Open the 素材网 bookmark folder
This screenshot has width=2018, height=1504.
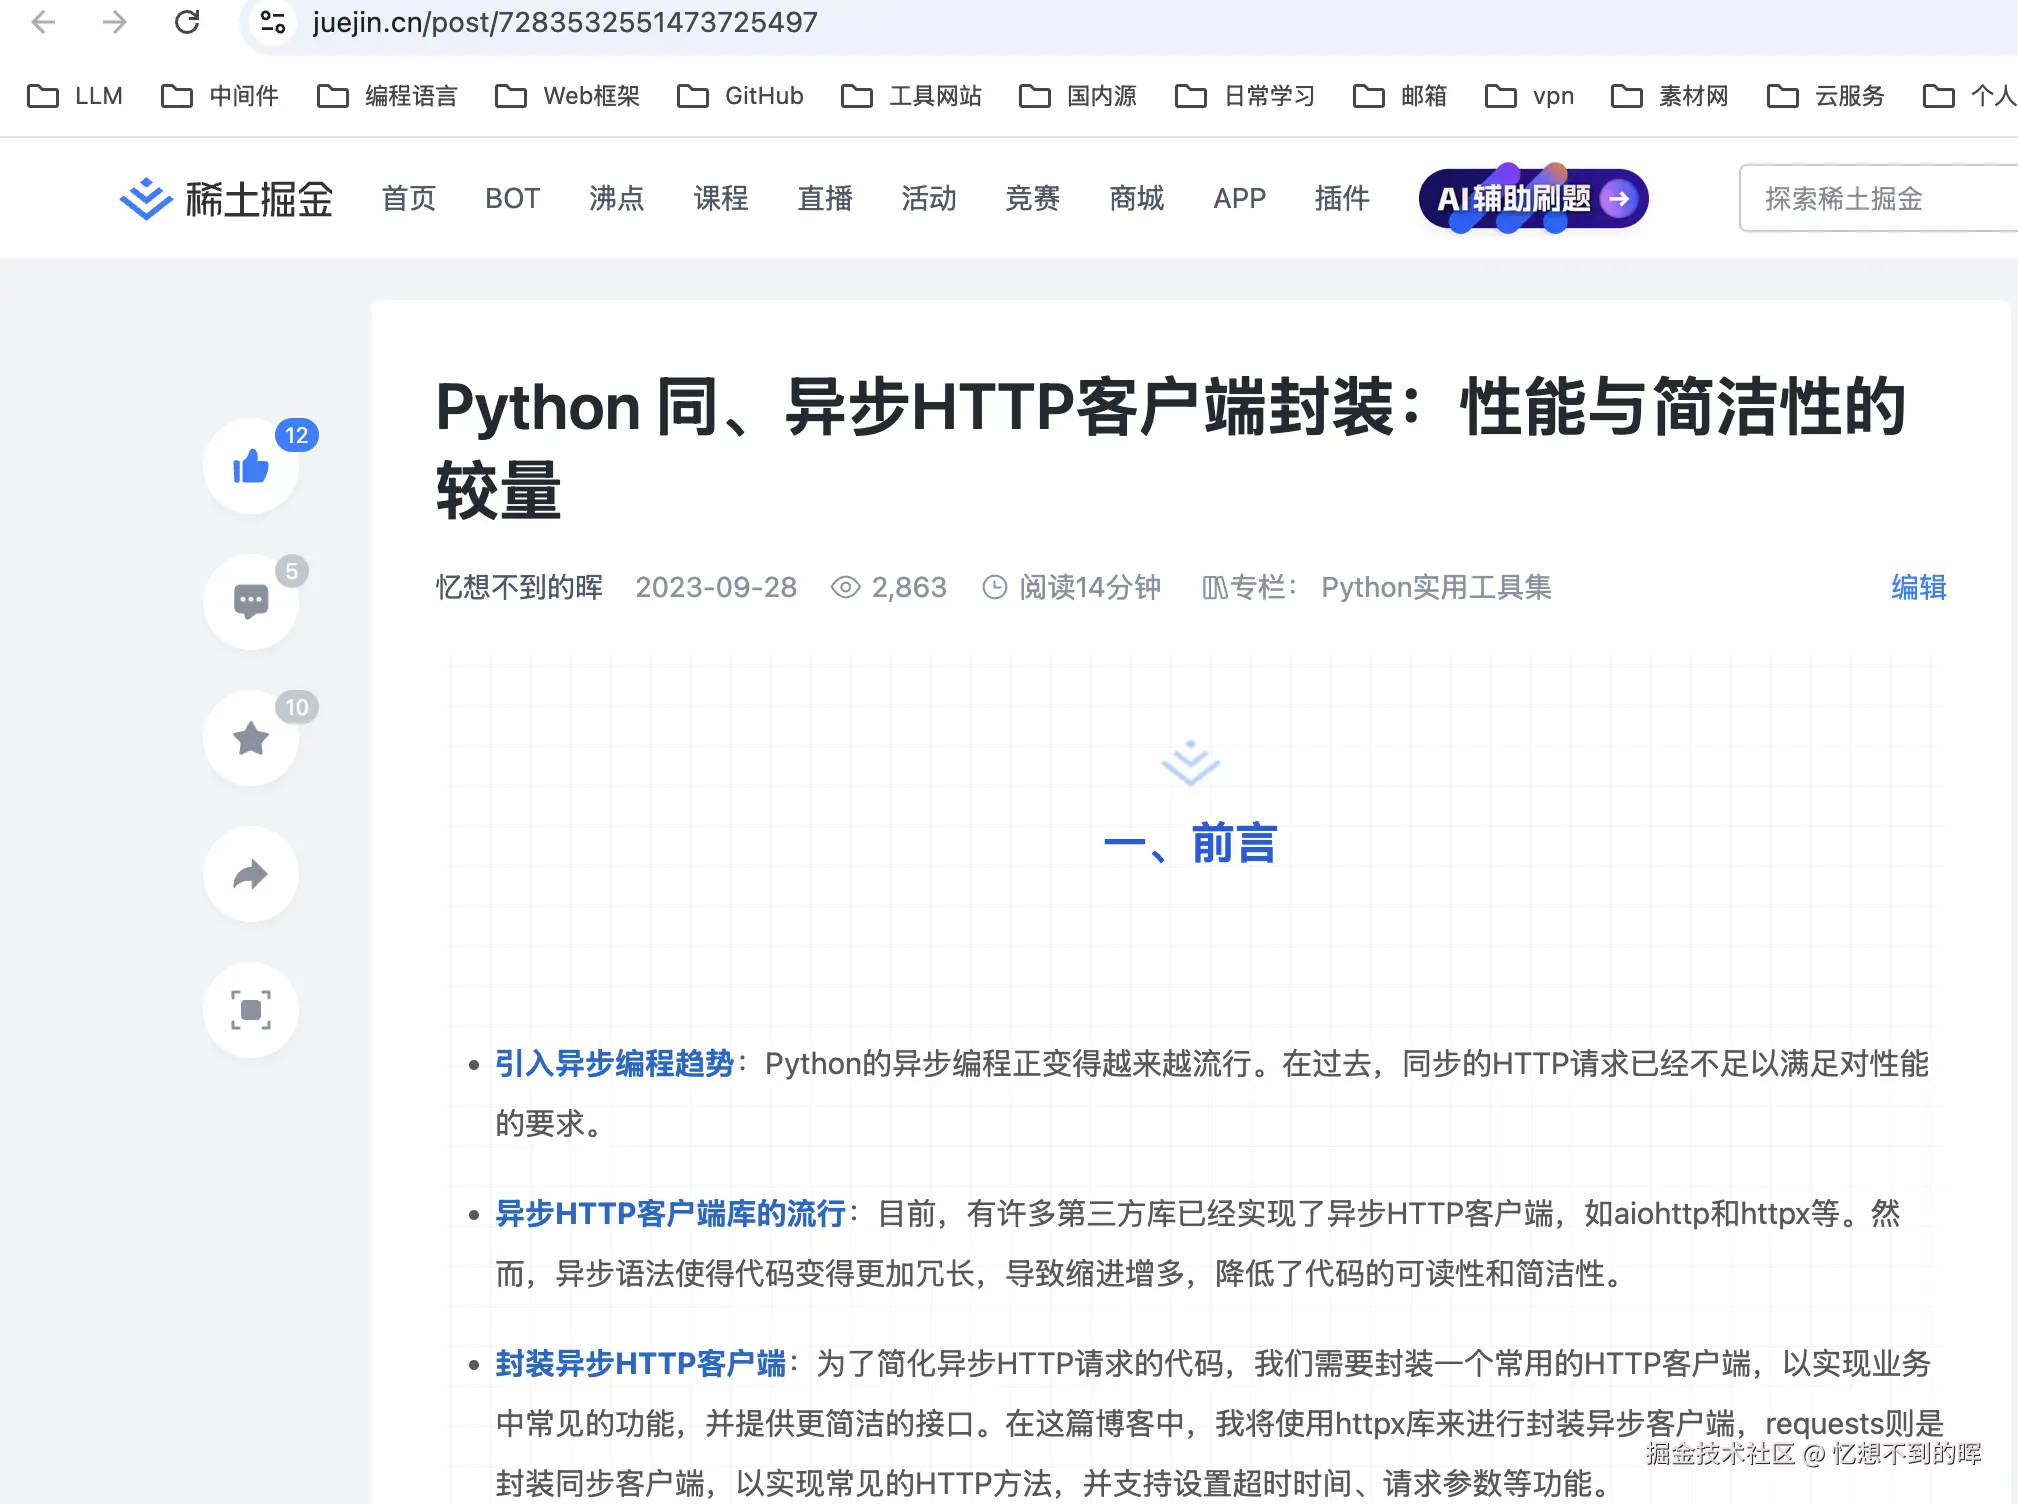click(x=1670, y=96)
